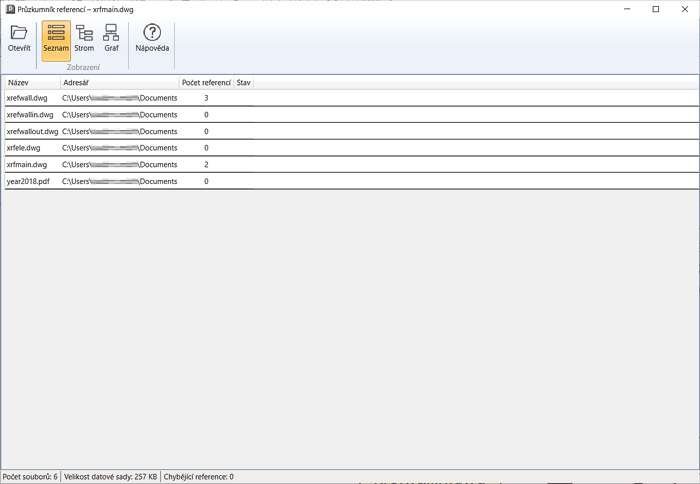Select the Seznam list view icon

[56, 33]
